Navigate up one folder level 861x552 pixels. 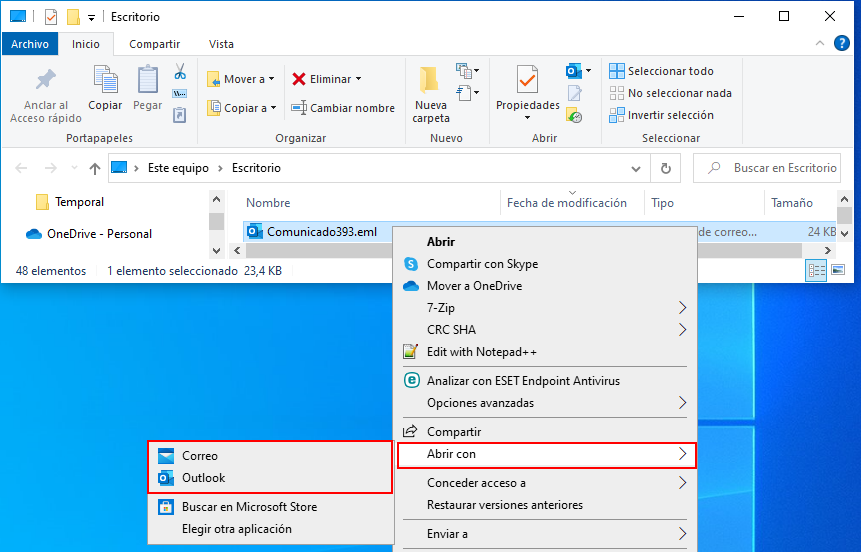coord(95,168)
